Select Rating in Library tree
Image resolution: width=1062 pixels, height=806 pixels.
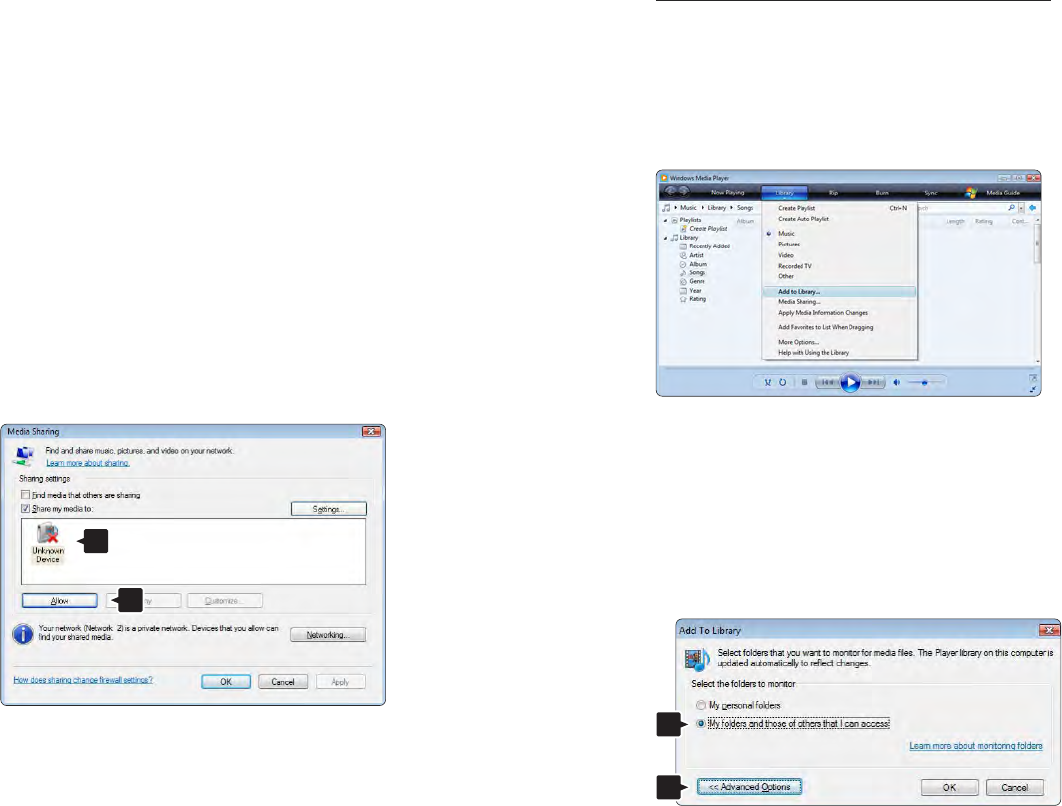coord(698,299)
